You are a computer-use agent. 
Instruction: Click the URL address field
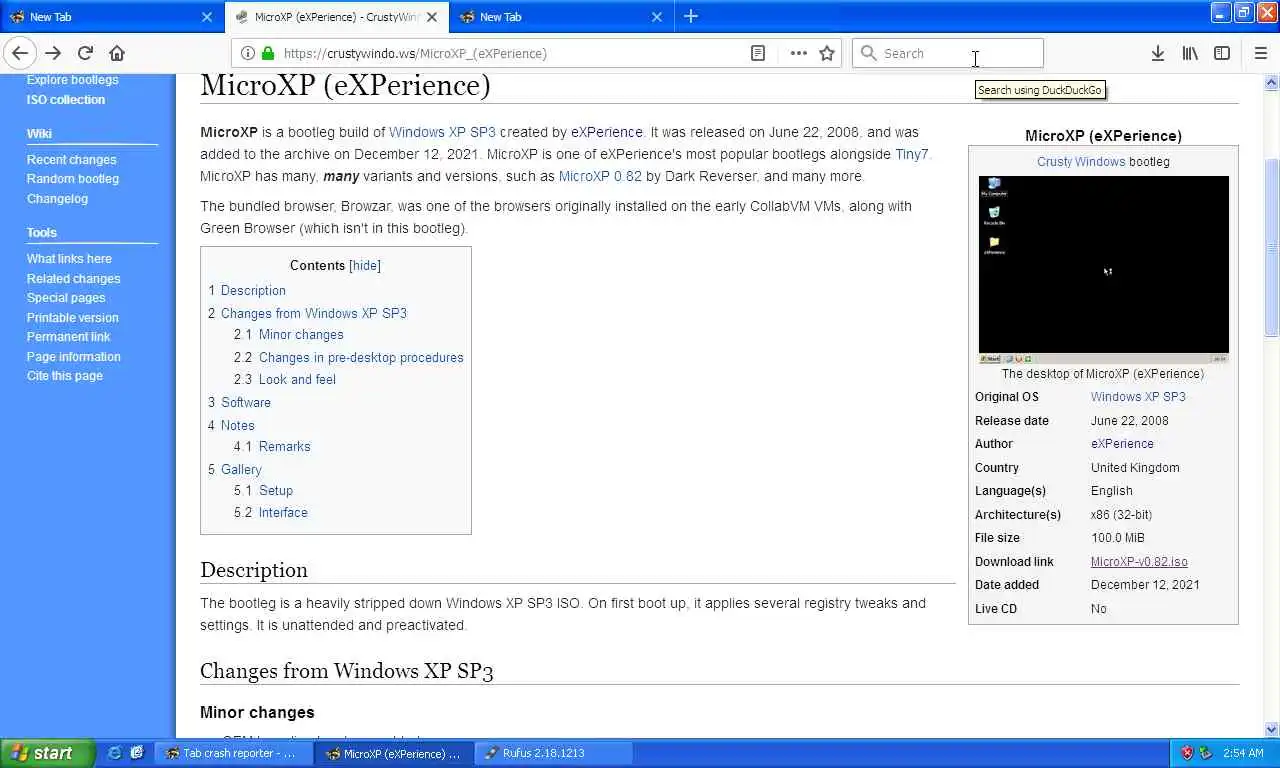coord(510,53)
